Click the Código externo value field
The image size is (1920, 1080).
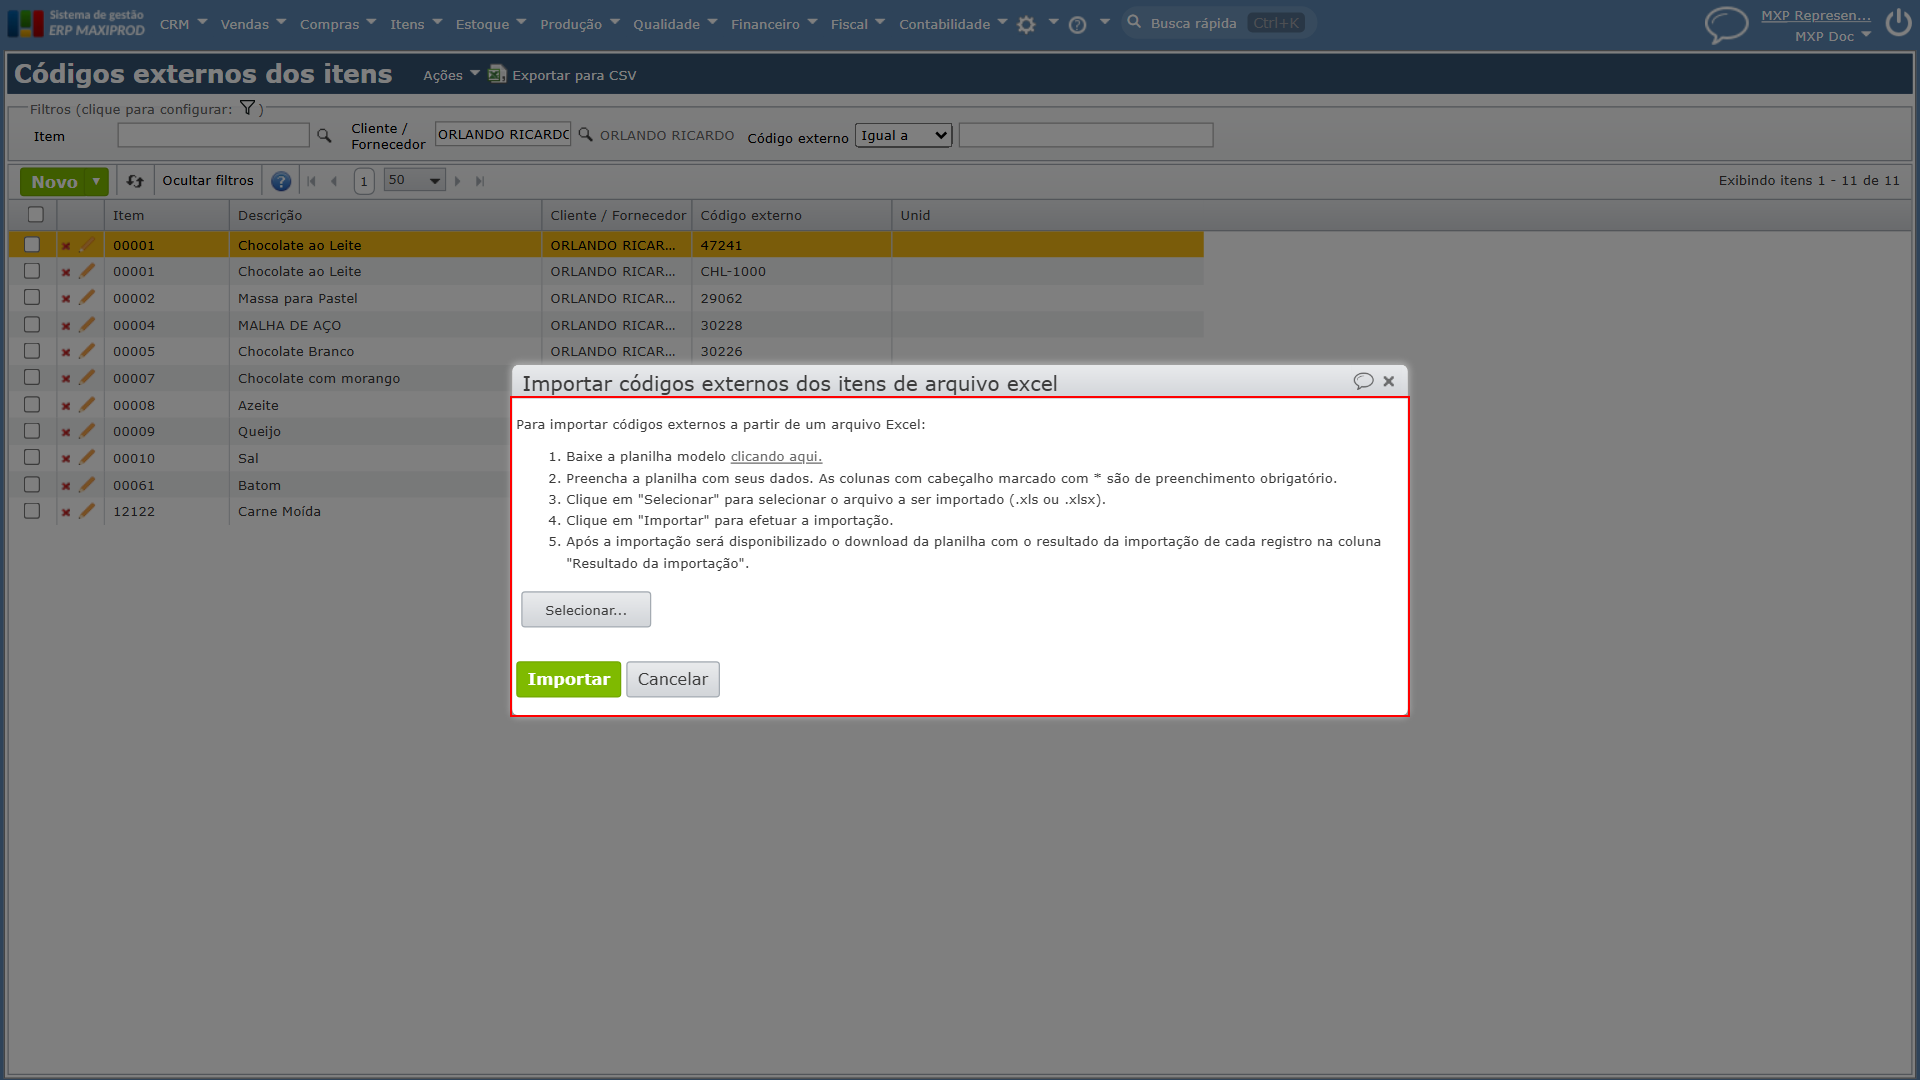pyautogui.click(x=1086, y=135)
